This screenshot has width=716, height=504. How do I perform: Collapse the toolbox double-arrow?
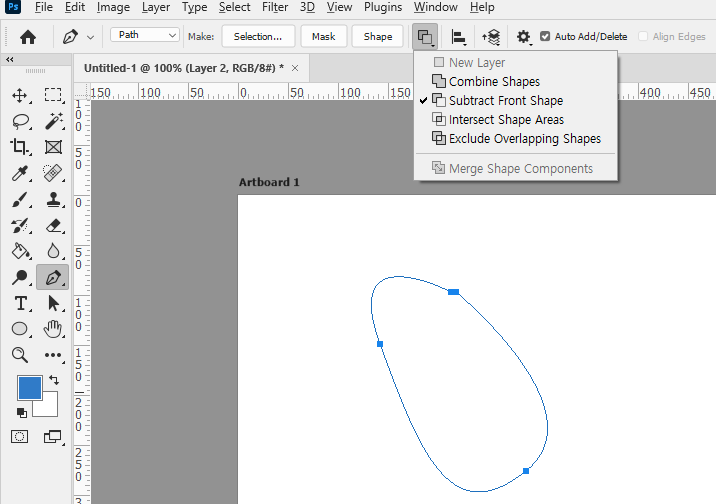[x=10, y=59]
